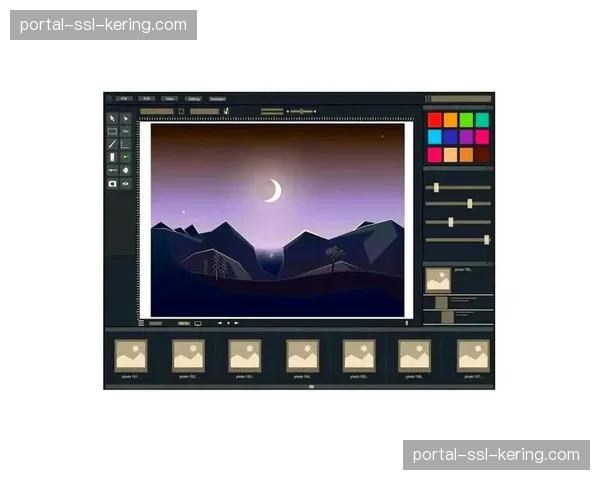The height and width of the screenshot is (480, 600).
Task: Choose the purple color swatch
Action: coord(466,137)
